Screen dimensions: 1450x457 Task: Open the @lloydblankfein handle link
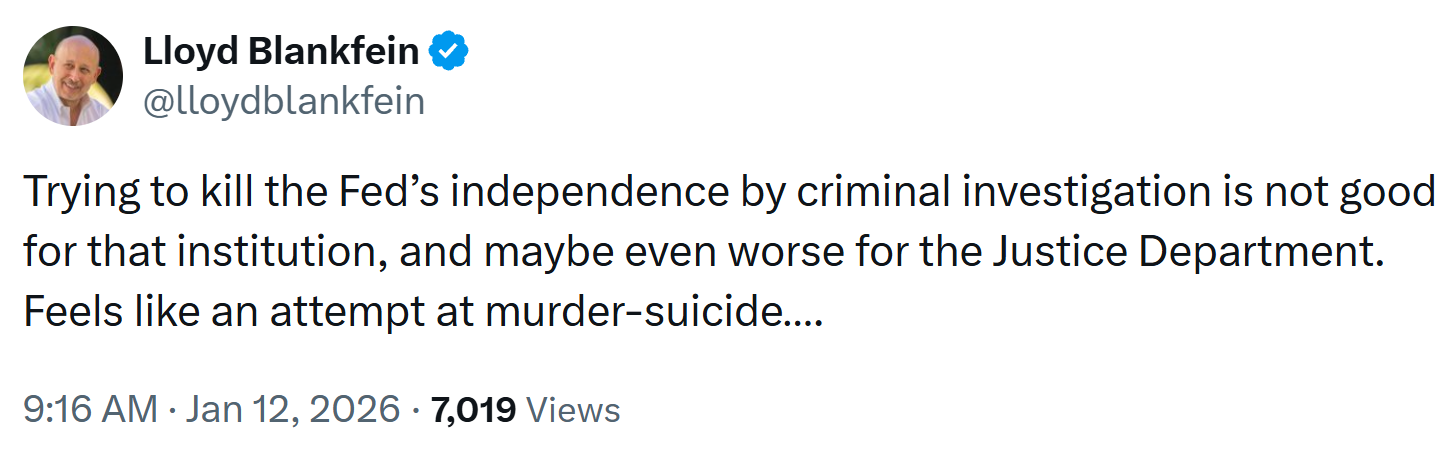point(284,101)
